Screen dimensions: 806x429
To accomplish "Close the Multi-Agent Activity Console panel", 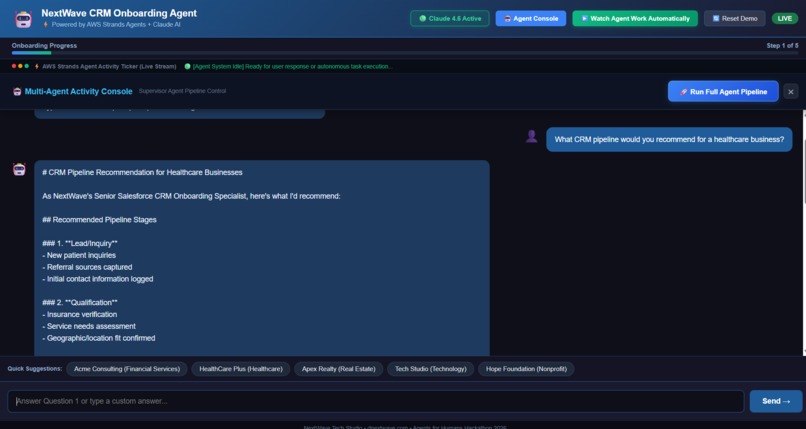I will point(791,91).
